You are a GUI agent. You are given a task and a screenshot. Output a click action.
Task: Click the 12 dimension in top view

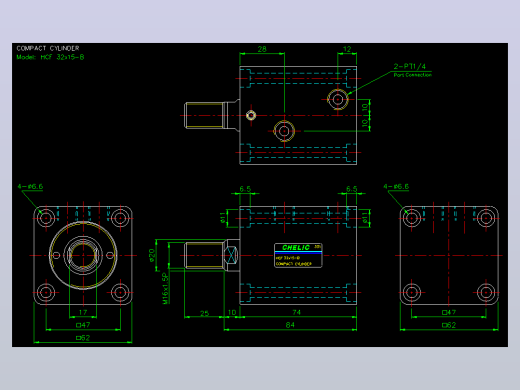click(x=347, y=49)
